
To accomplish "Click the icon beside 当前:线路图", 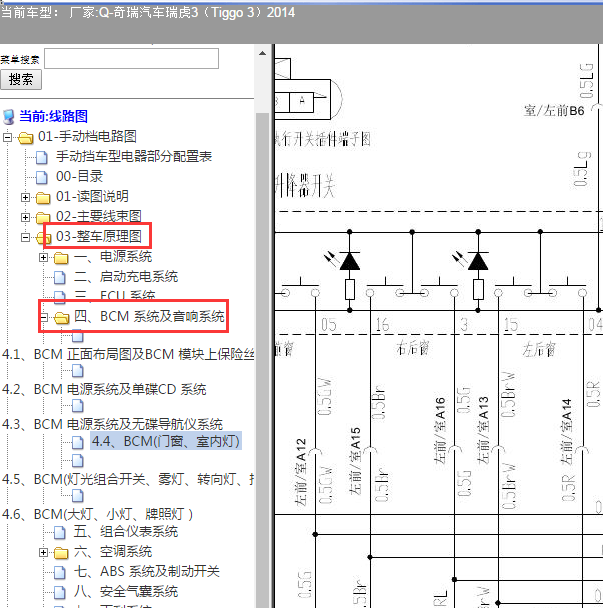I will [9, 117].
